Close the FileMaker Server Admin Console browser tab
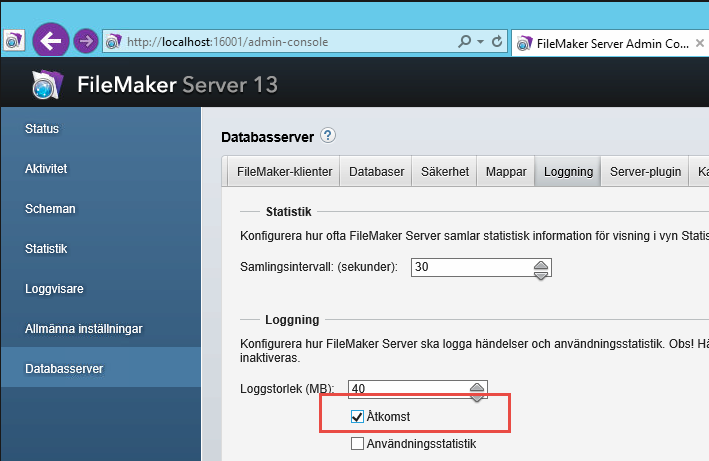This screenshot has width=709, height=461. [700, 43]
